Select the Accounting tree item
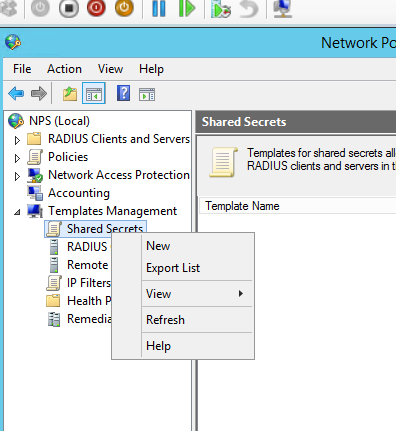This screenshot has width=396, height=431. pos(79,193)
